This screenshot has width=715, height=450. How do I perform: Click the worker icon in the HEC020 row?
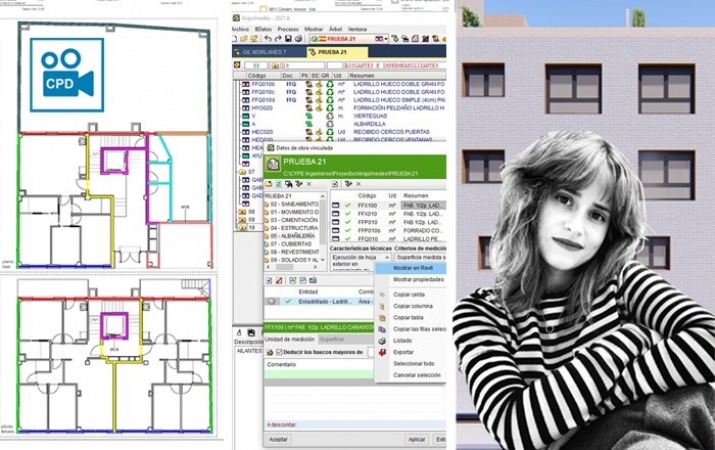point(309,132)
